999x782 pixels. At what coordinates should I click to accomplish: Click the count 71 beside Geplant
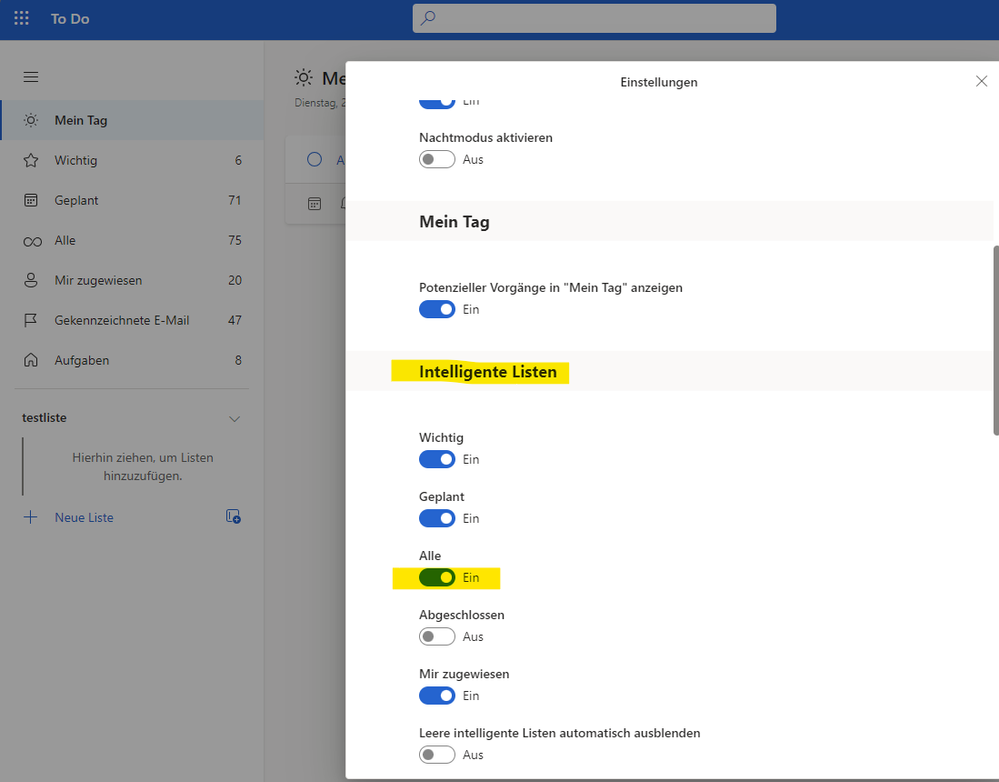pos(234,200)
